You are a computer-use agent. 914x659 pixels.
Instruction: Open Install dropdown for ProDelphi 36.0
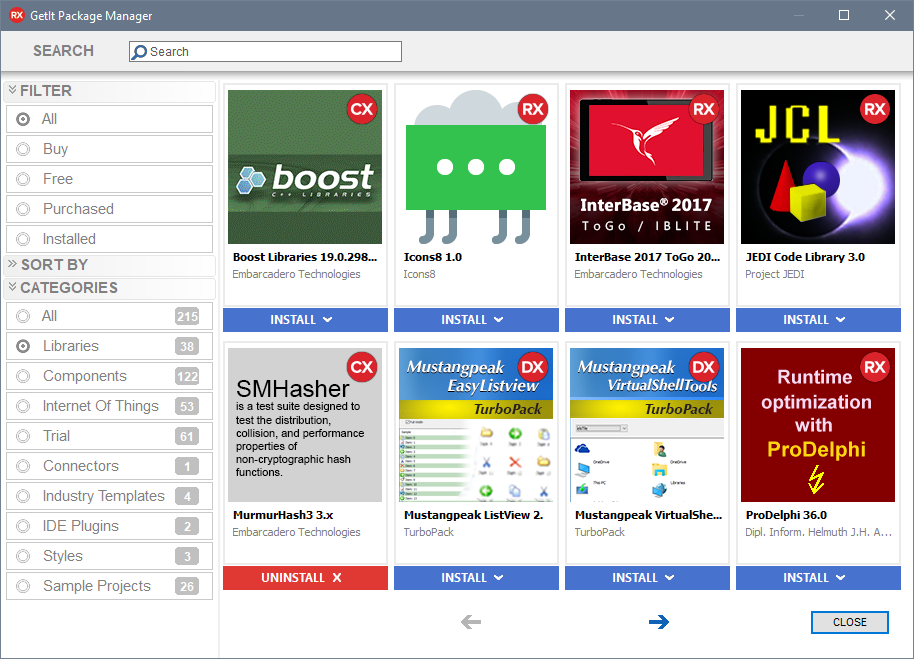coord(818,578)
